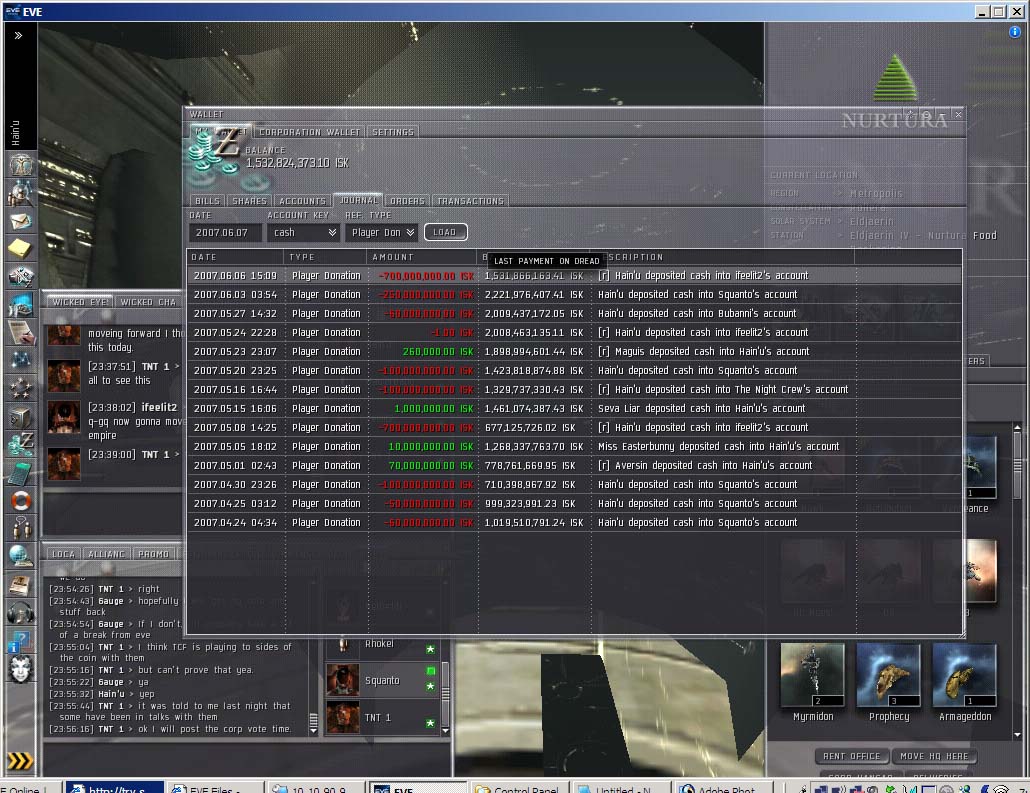Open the ship Fitting icon
This screenshot has width=1030, height=793.
tap(21, 277)
